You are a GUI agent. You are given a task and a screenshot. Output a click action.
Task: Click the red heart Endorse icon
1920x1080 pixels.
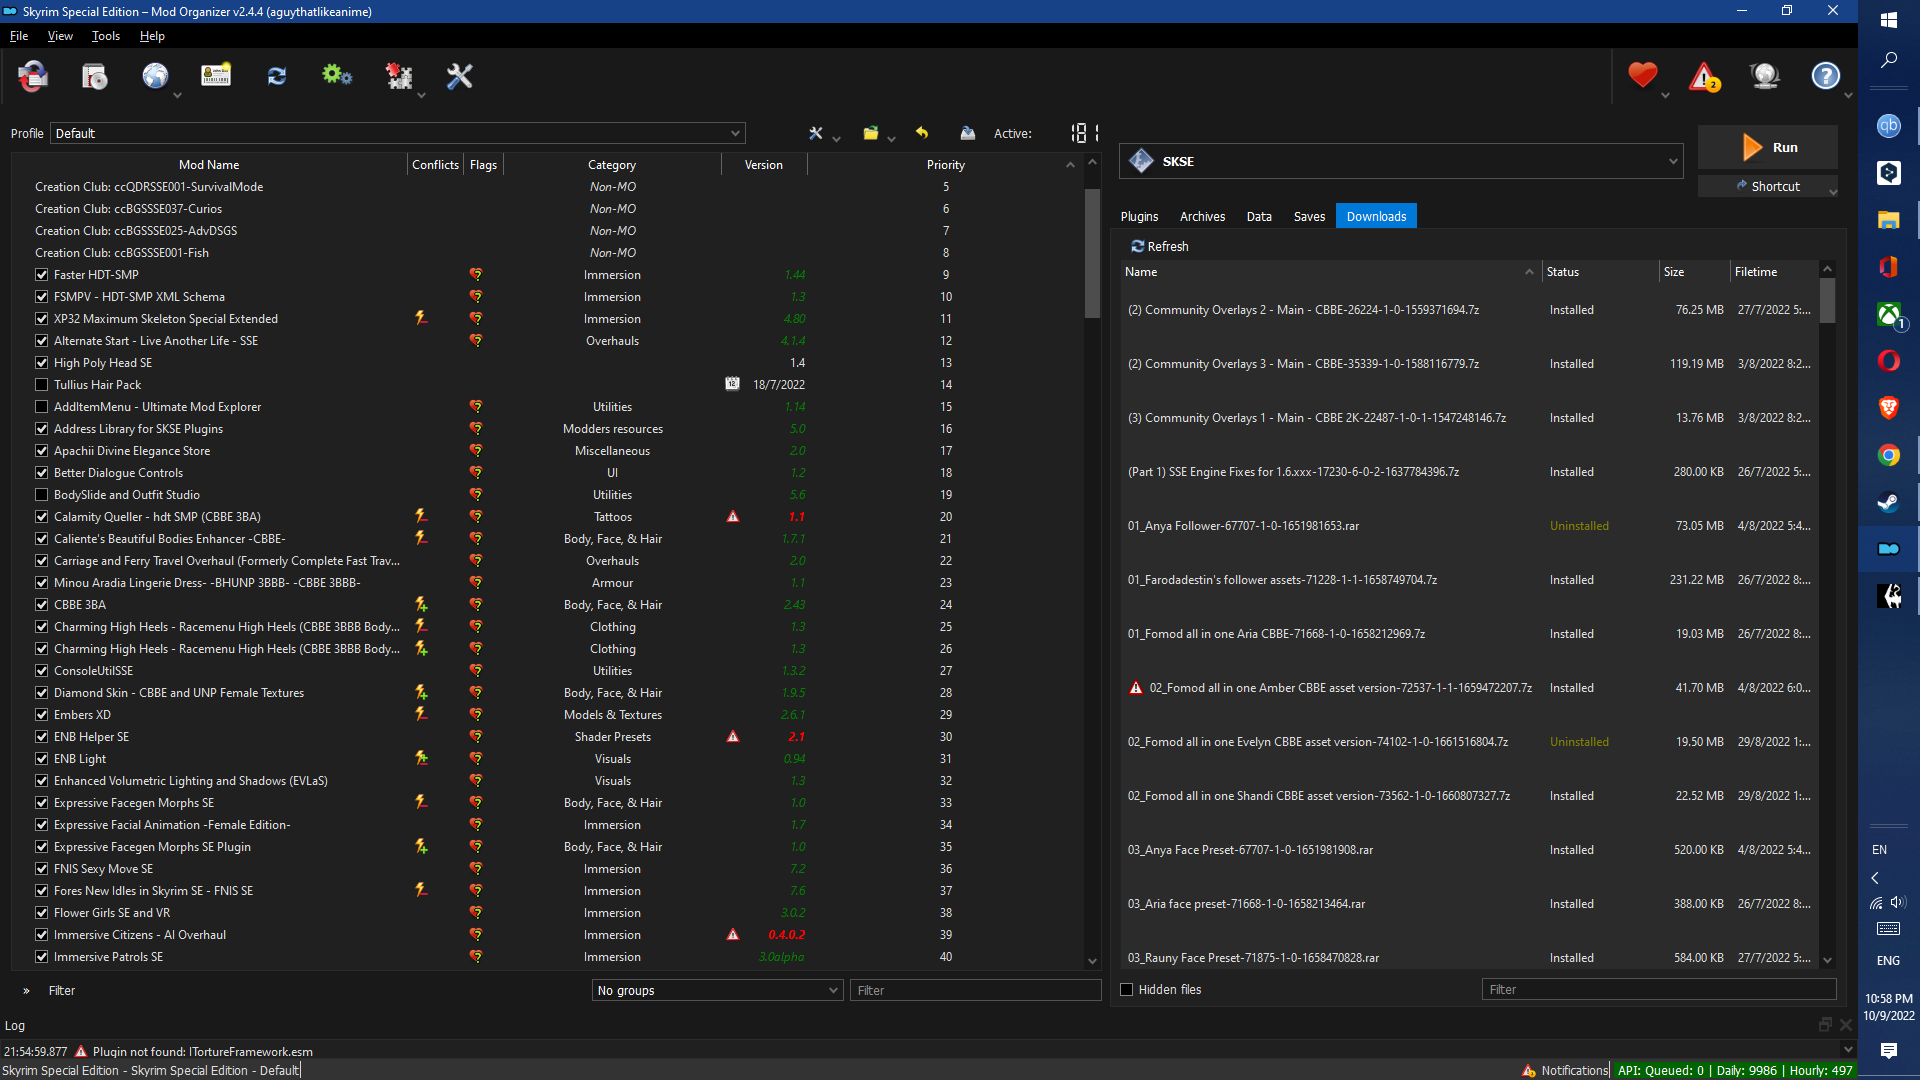point(1642,76)
